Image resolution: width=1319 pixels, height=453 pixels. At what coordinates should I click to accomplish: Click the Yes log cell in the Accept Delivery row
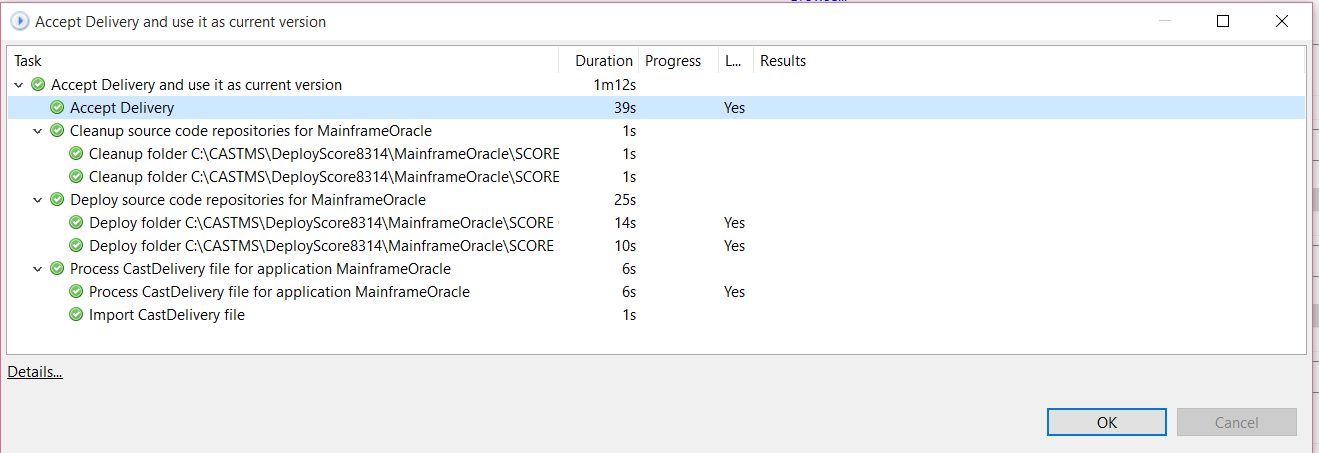[x=734, y=108]
